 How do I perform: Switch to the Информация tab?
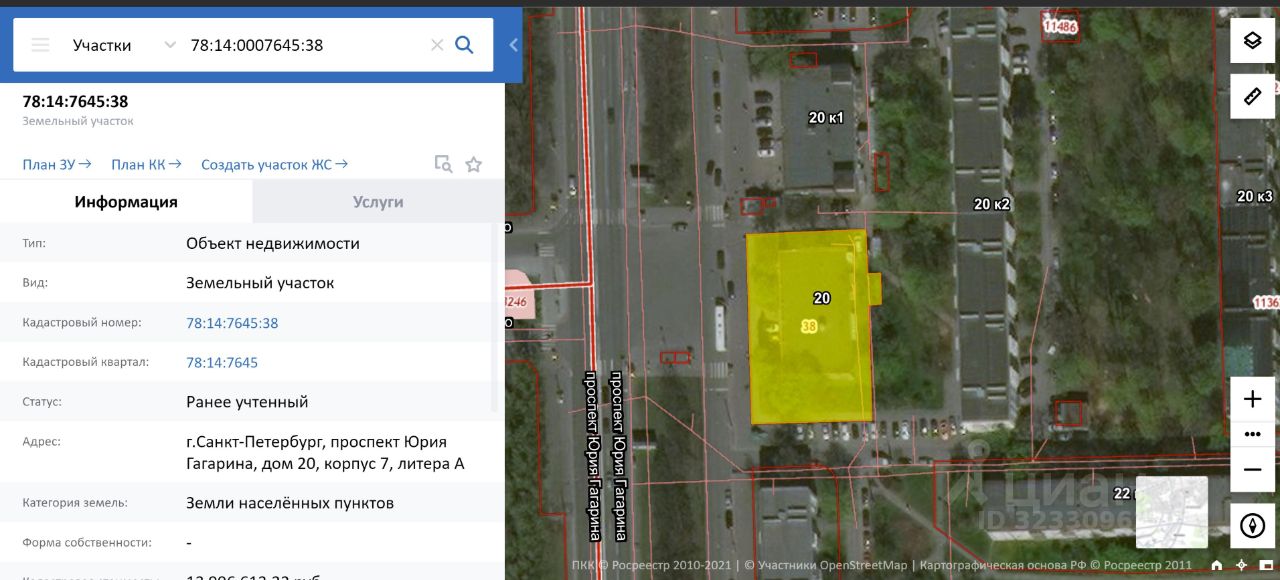[126, 202]
